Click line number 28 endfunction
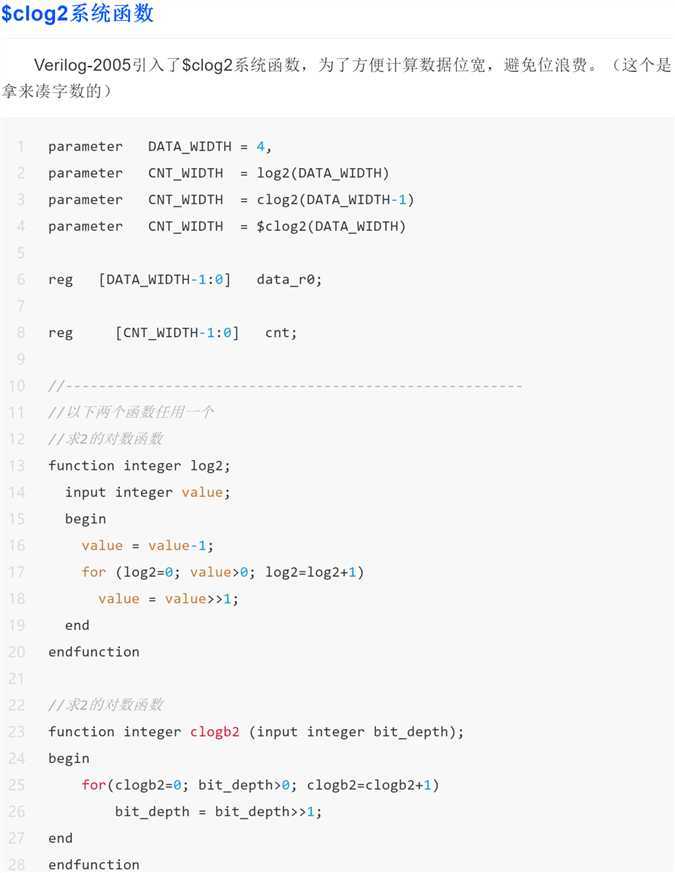The height and width of the screenshot is (873, 675). 17,865
